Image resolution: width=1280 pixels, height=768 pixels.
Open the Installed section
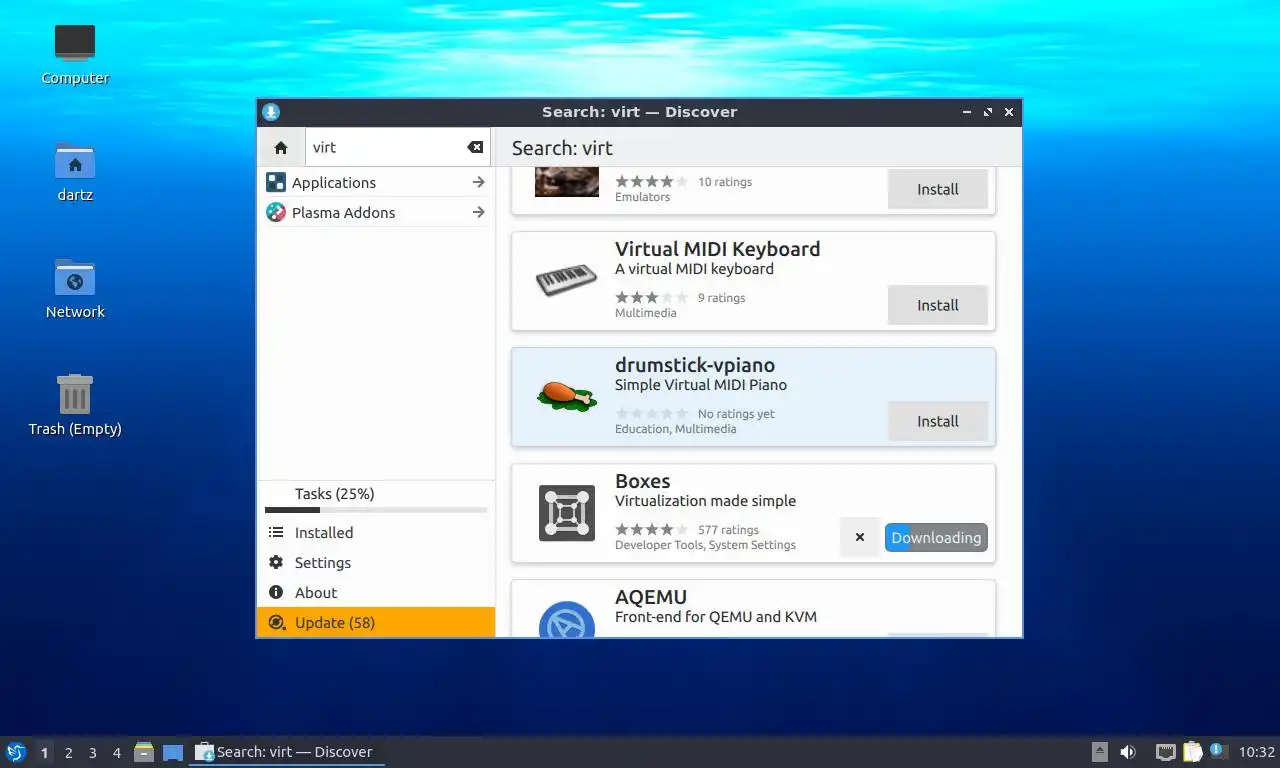[x=376, y=533]
